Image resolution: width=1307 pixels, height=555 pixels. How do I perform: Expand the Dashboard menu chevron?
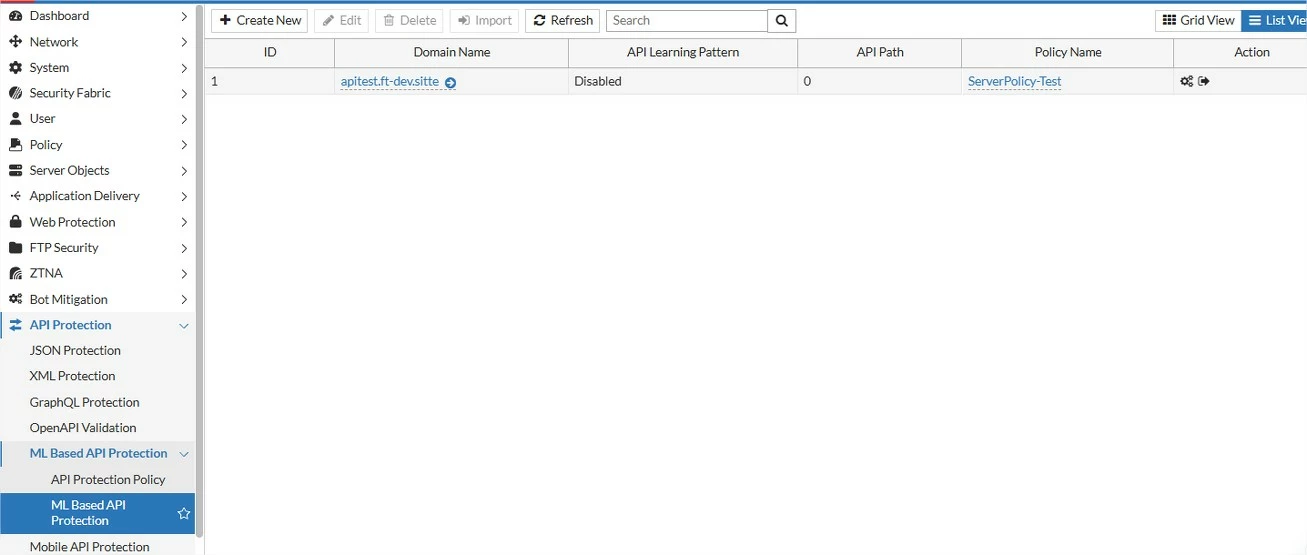(x=184, y=16)
